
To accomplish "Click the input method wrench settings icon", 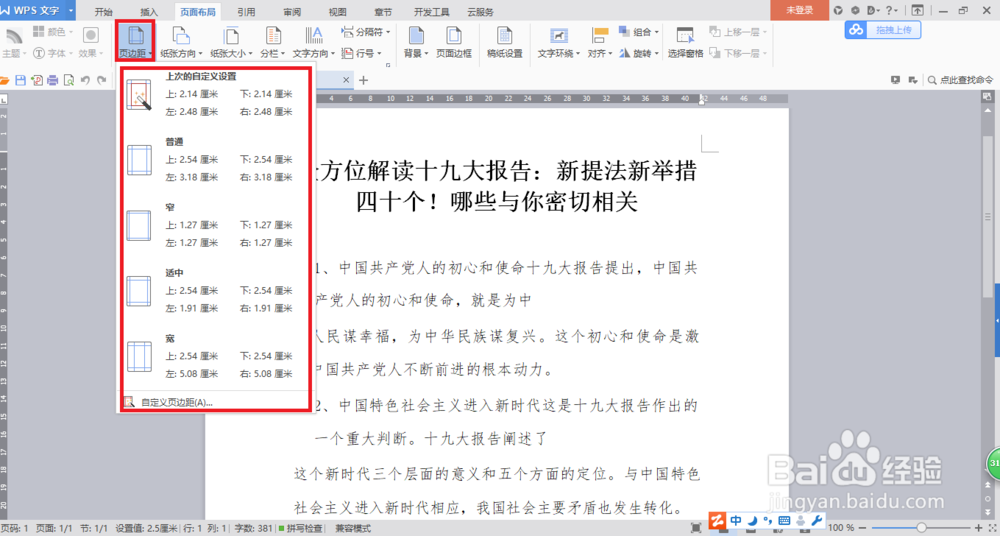I will click(x=816, y=519).
